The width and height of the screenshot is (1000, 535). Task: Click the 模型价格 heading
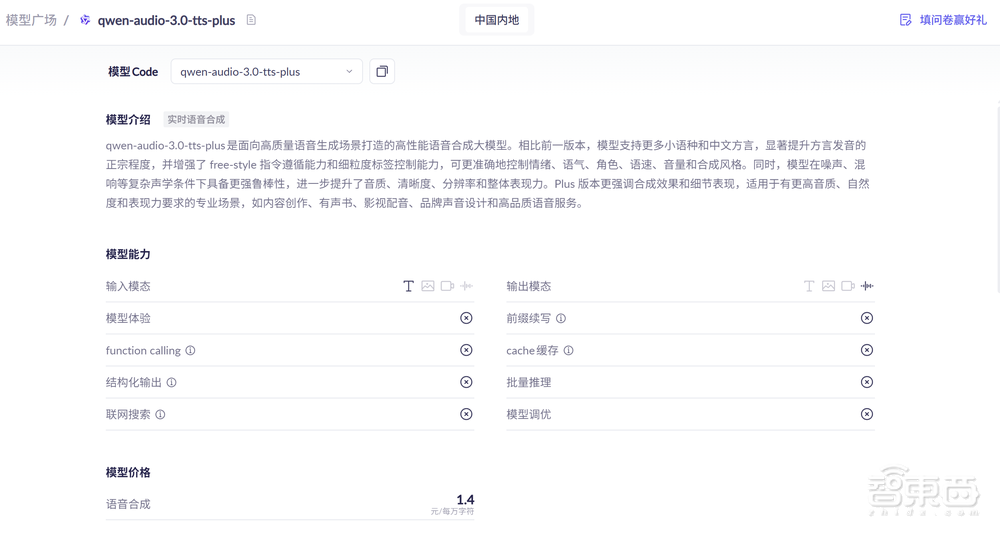point(128,472)
